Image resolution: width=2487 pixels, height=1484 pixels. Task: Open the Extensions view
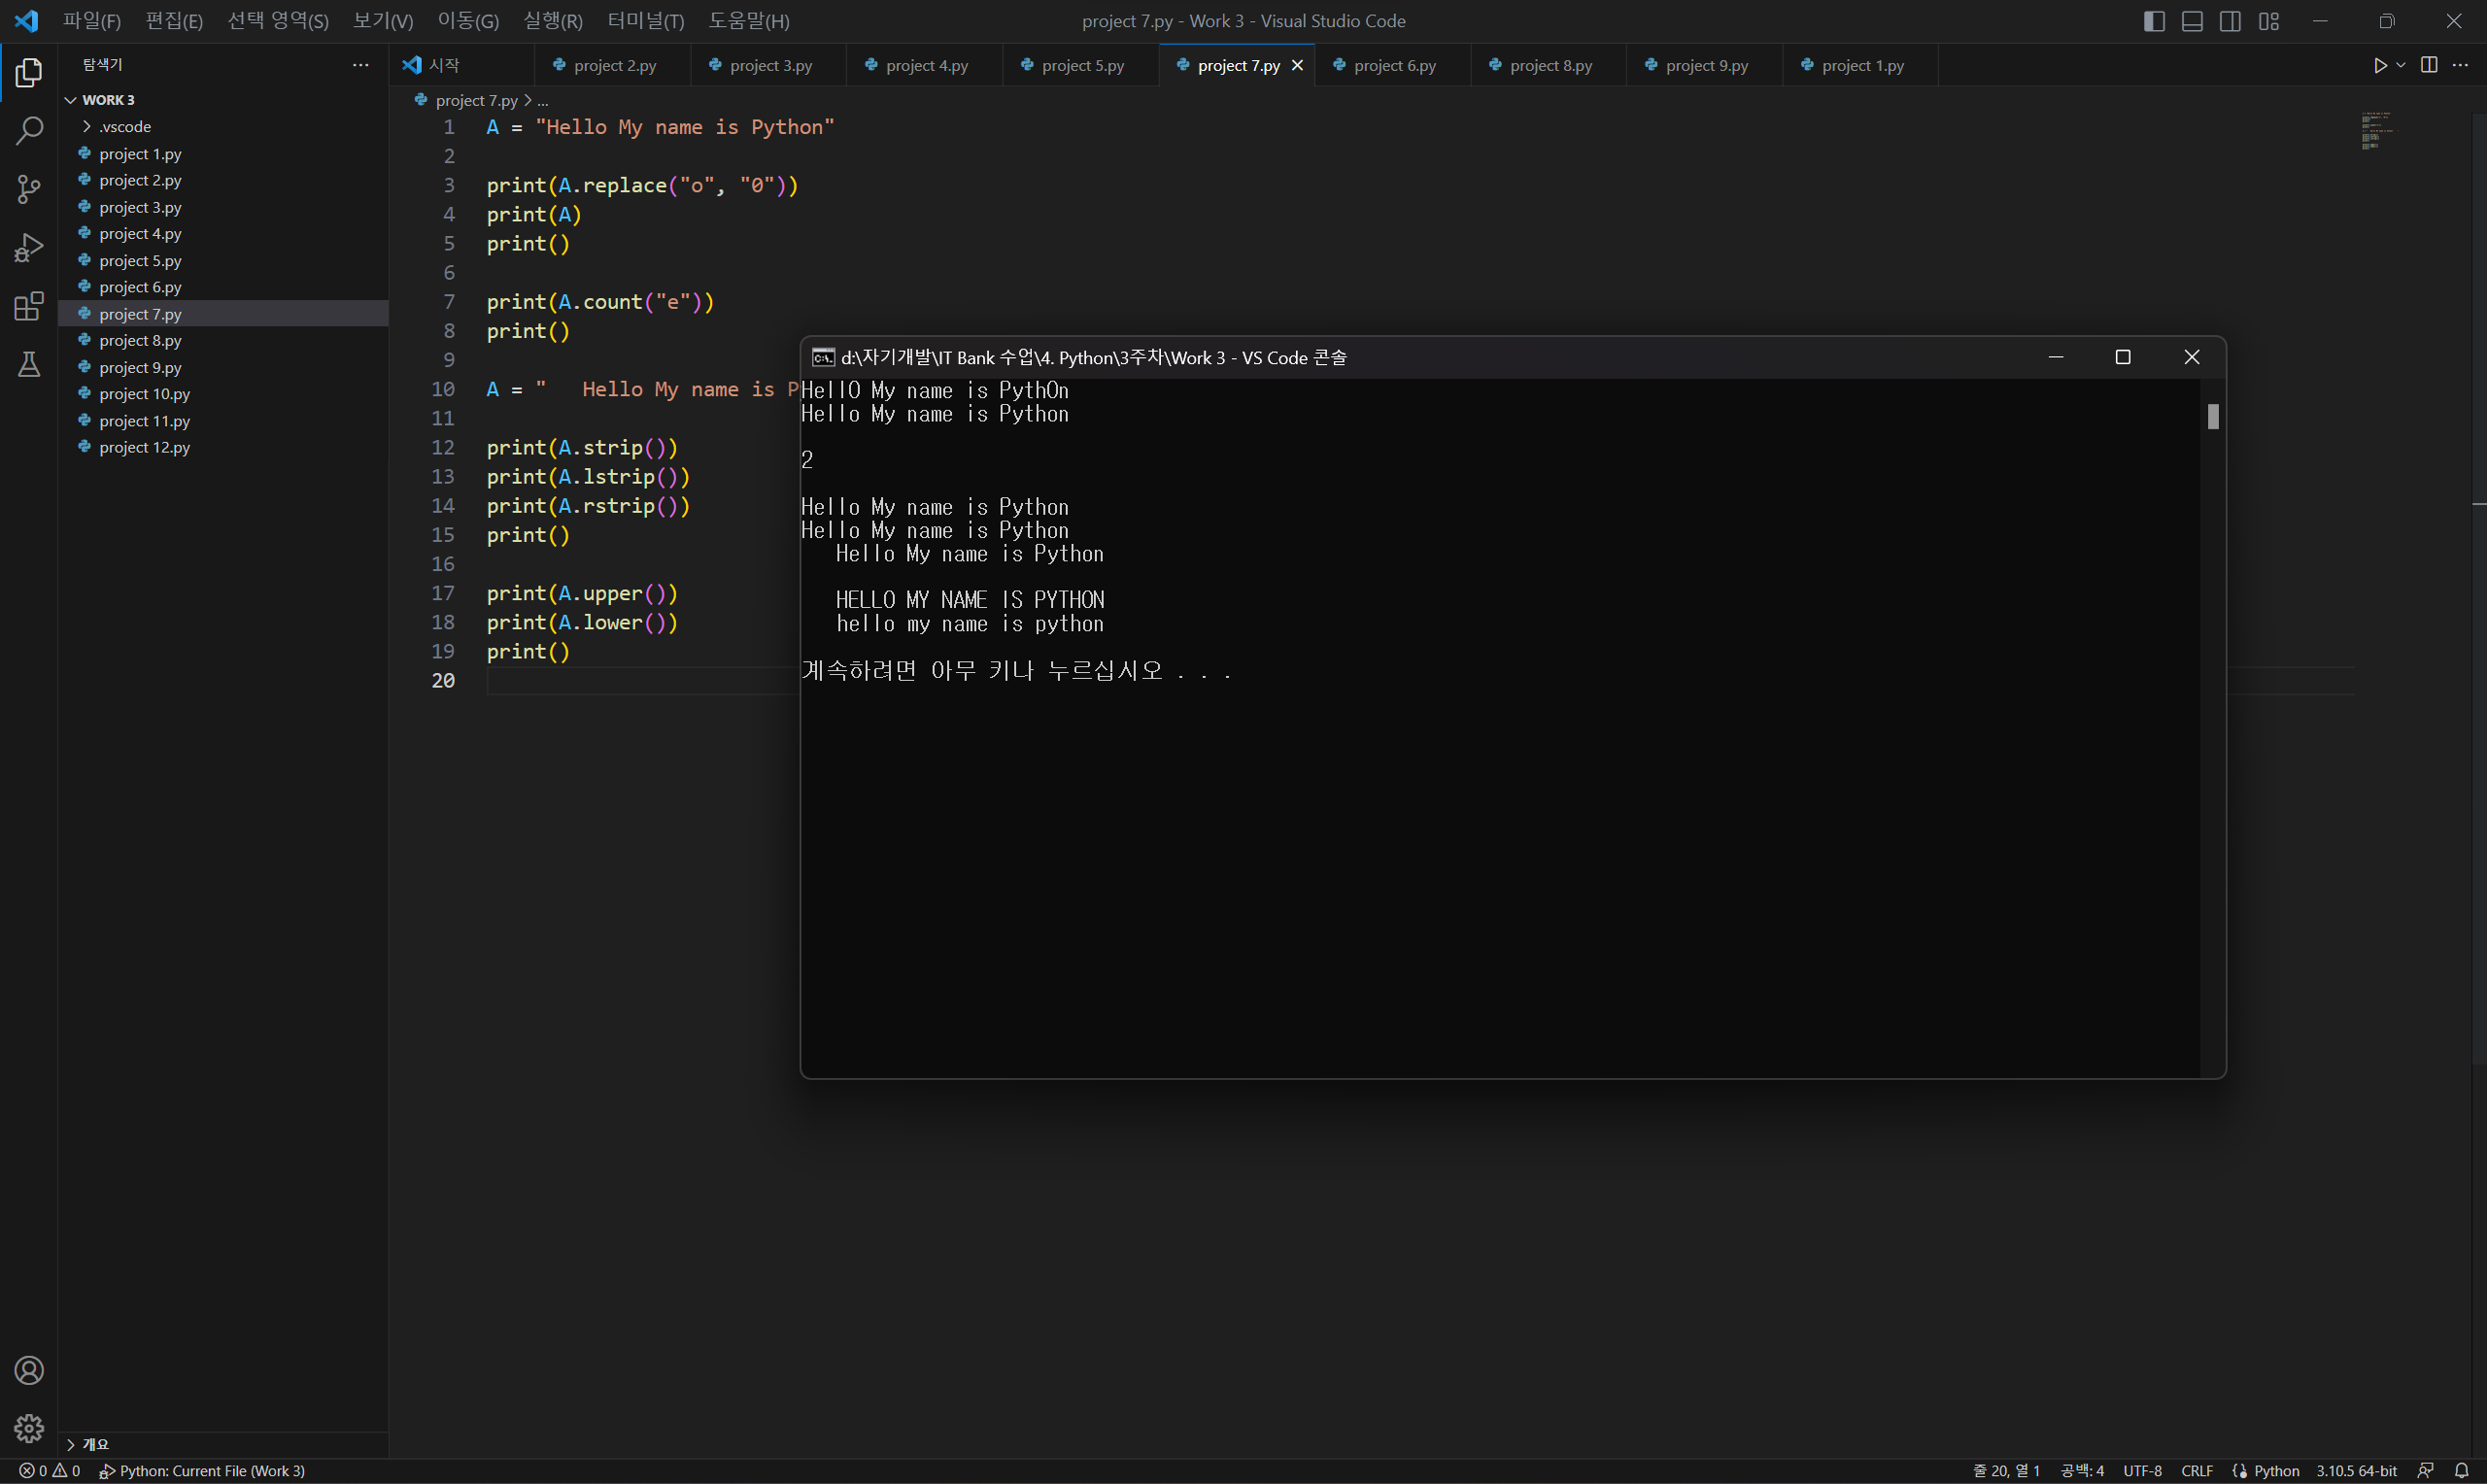click(29, 306)
